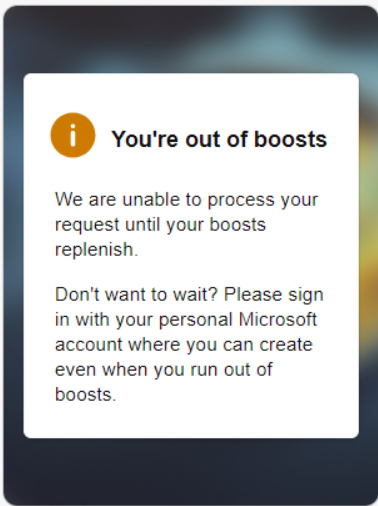Image resolution: width=378 pixels, height=506 pixels.
Task: Click "account where you can create" line
Action: (x=184, y=345)
